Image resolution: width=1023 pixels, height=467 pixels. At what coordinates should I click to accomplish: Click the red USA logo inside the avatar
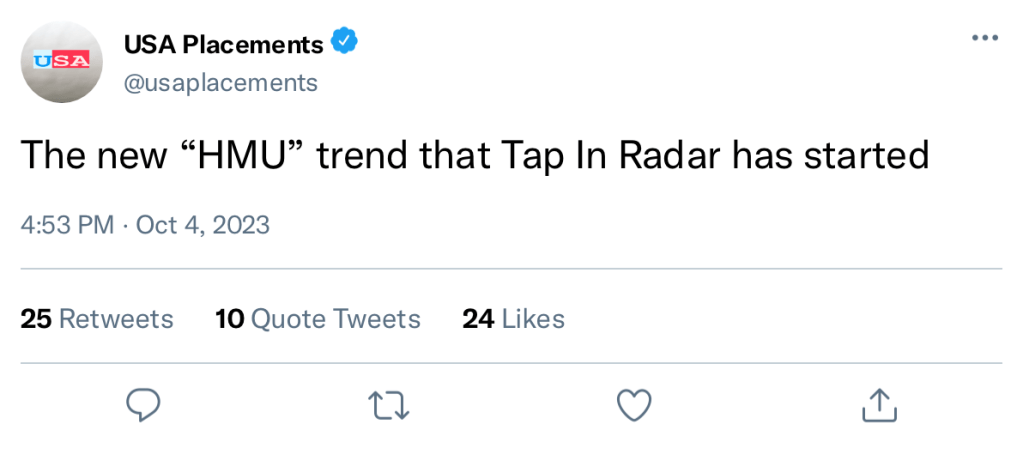coord(62,59)
